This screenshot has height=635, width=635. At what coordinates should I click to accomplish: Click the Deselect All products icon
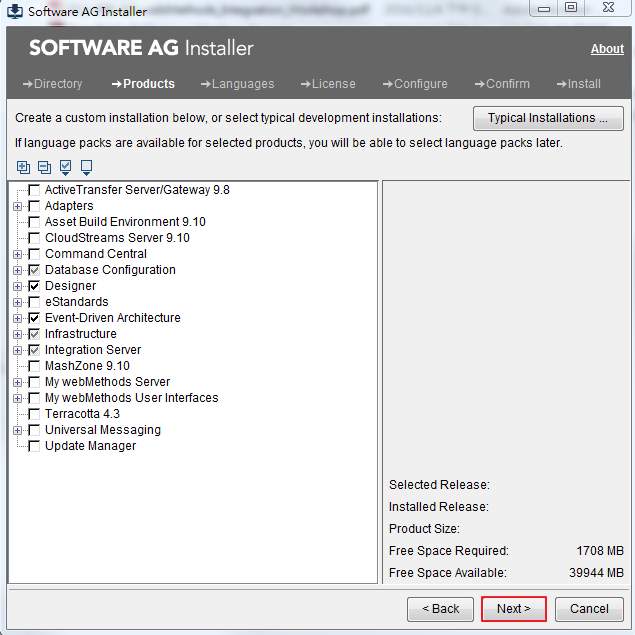point(86,167)
